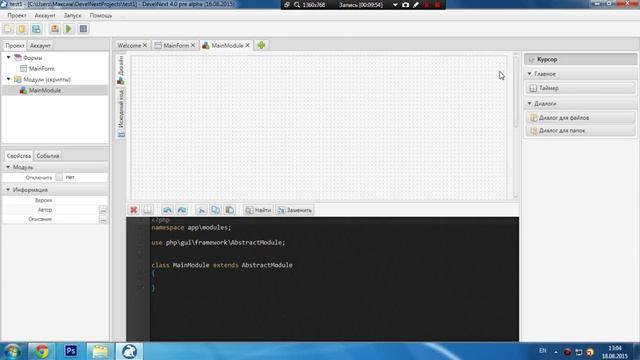Viewport: 640px width, 360px height.
Task: Switch to the MainModule editor tab
Action: point(227,45)
